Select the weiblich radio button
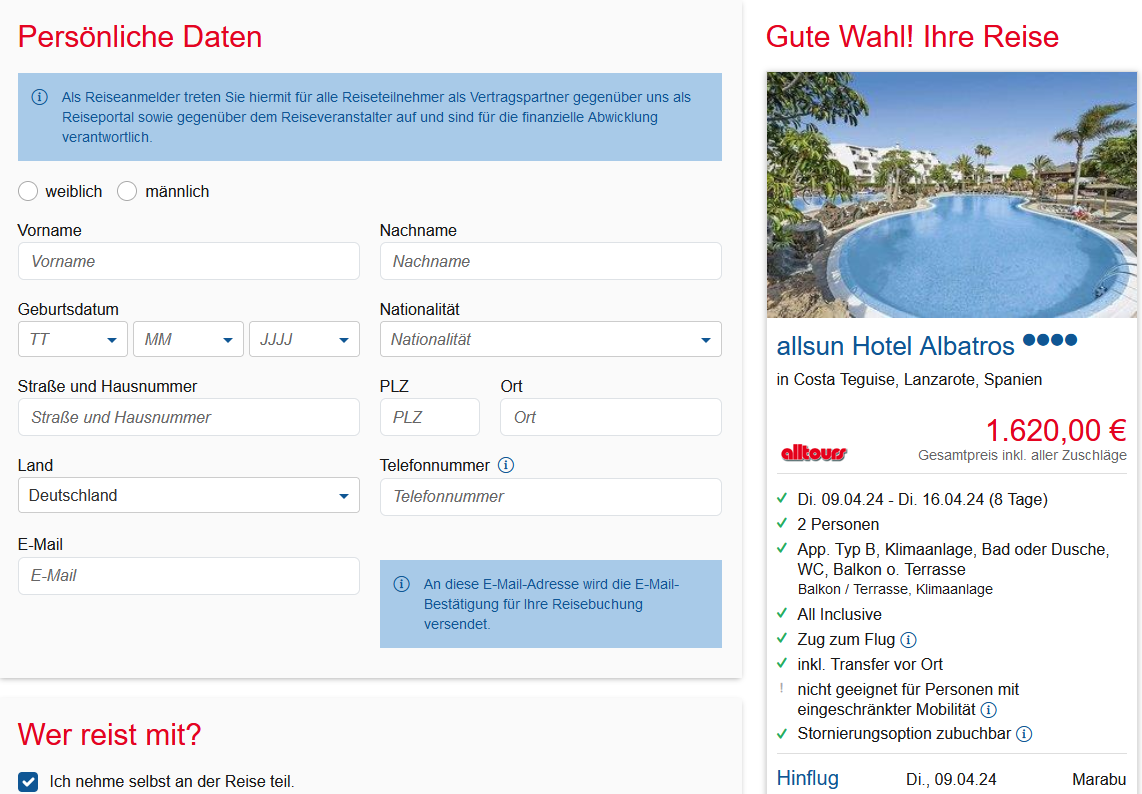The width and height of the screenshot is (1142, 794). point(28,191)
